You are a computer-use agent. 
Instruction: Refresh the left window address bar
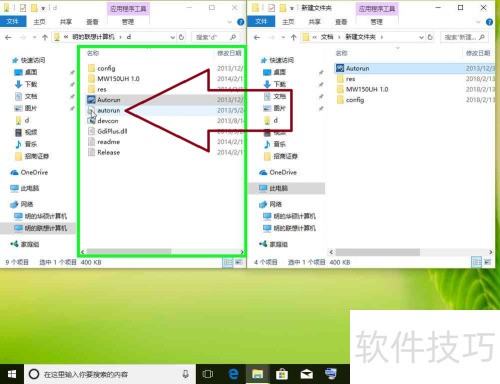pyautogui.click(x=181, y=37)
